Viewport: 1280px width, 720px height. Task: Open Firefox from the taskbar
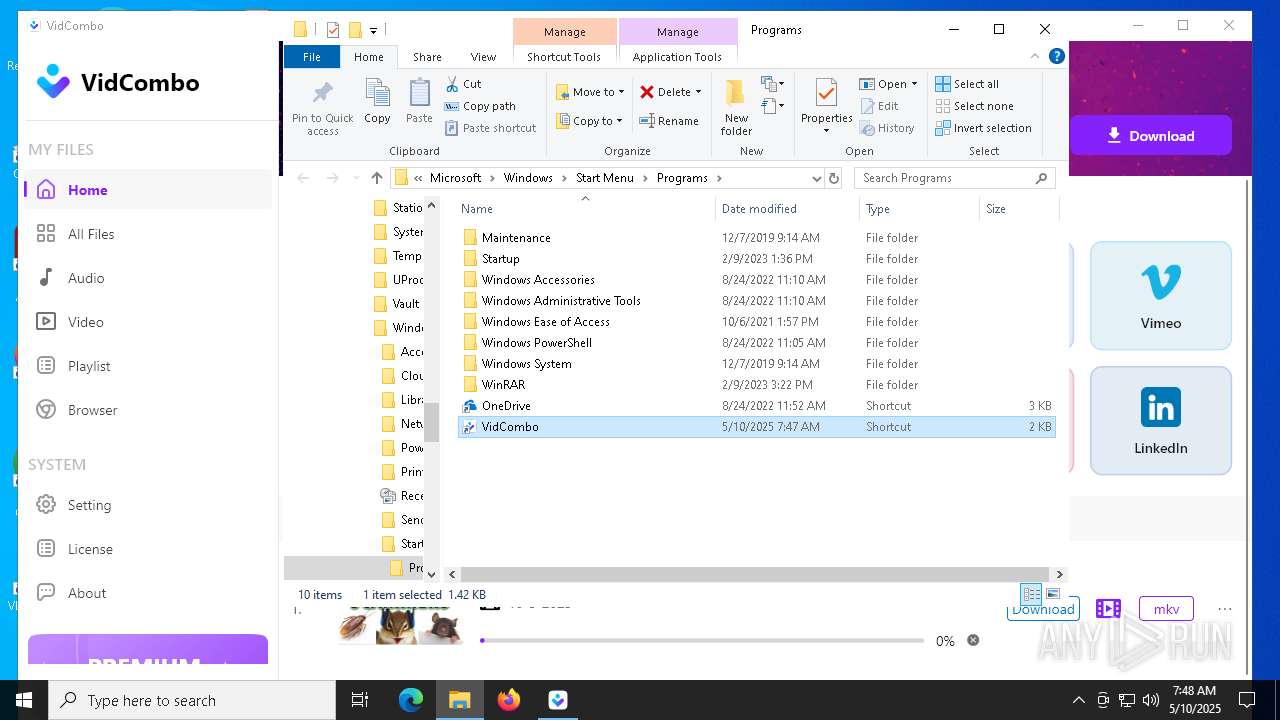click(509, 700)
